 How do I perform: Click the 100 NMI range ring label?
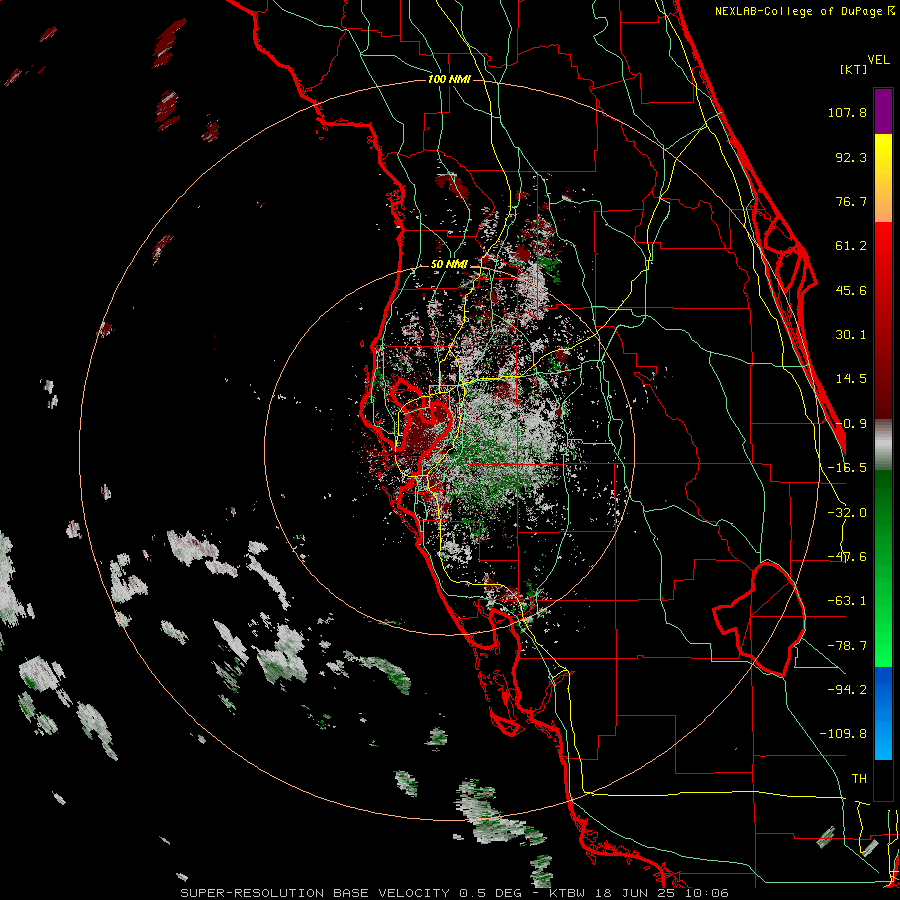(449, 79)
